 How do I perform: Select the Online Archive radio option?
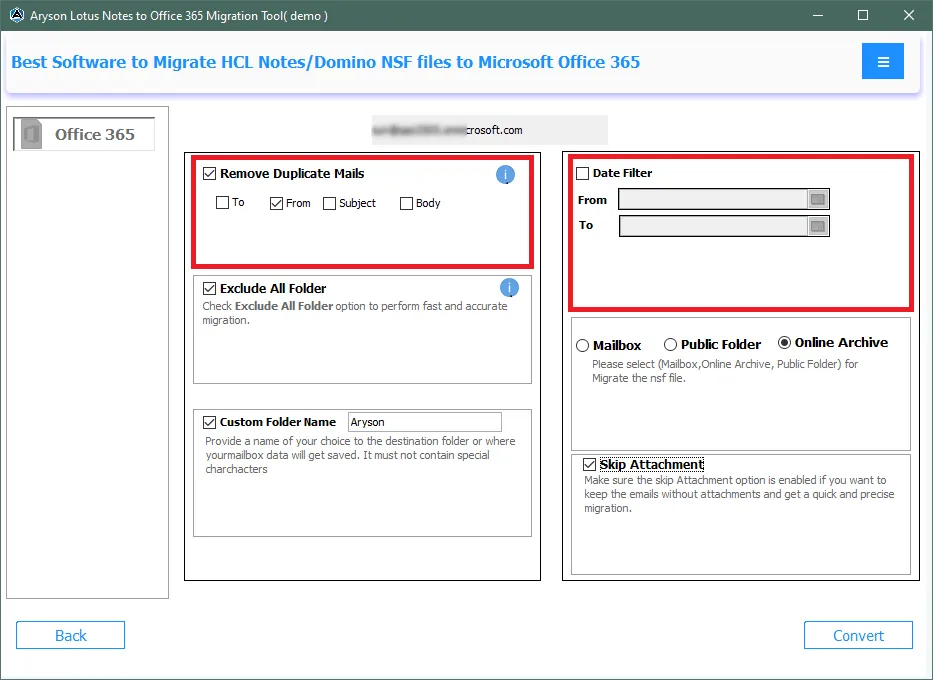point(785,343)
